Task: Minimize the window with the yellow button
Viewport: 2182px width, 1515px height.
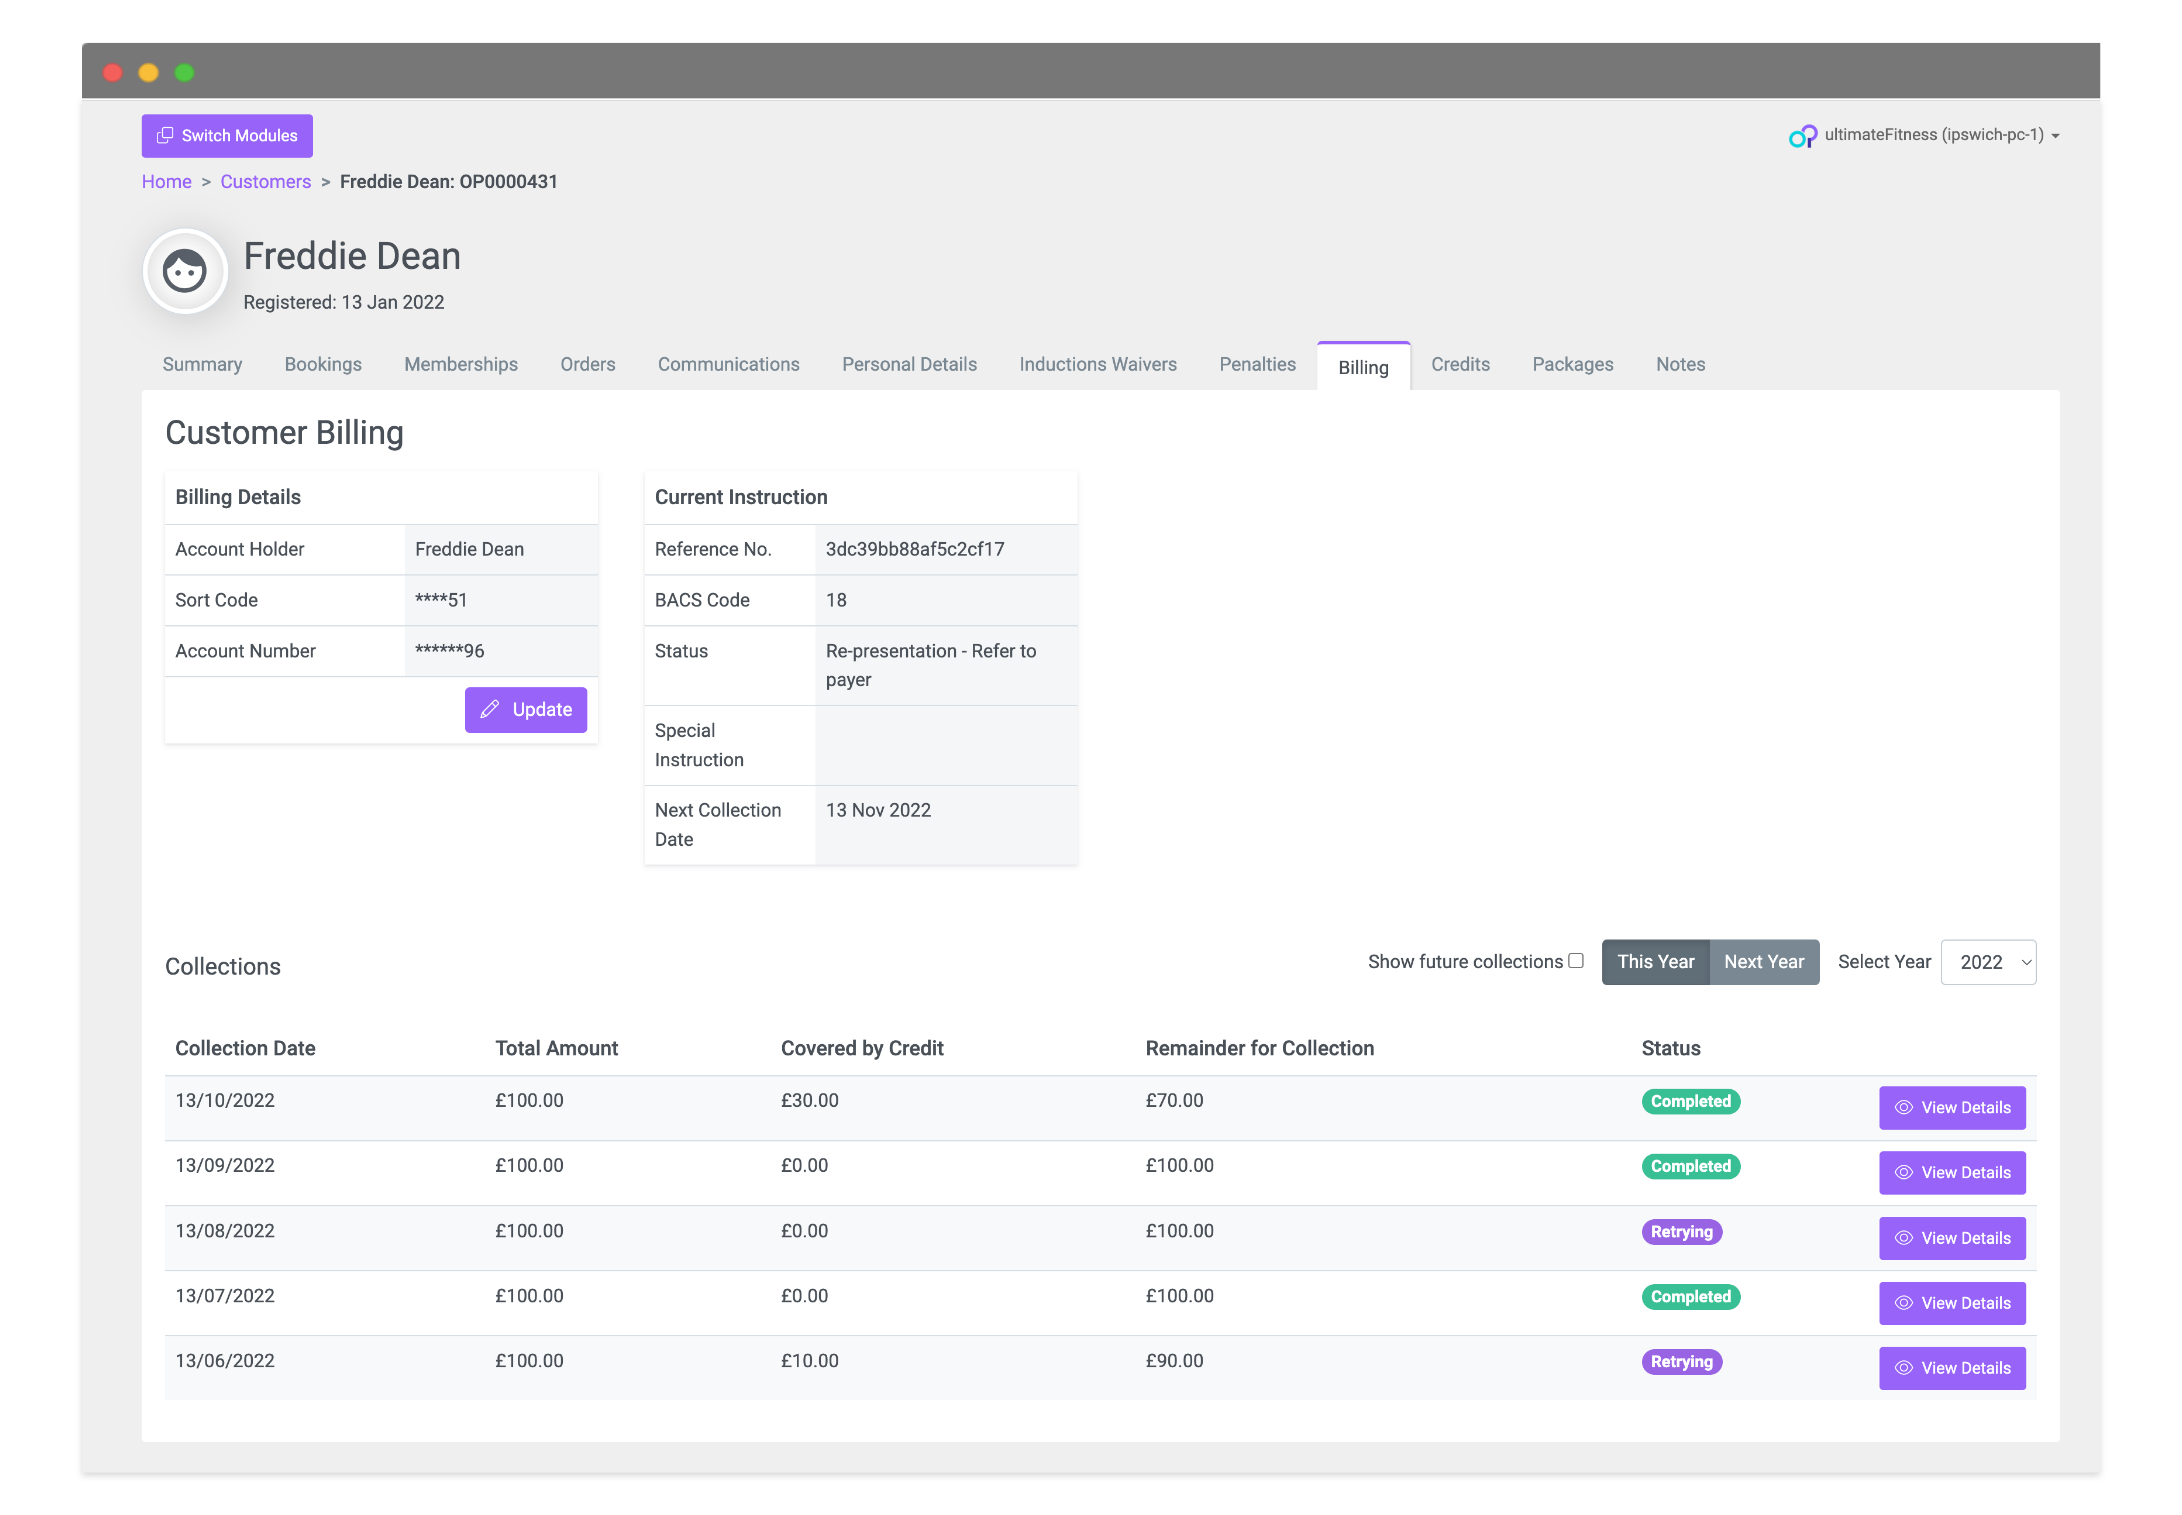Action: coord(149,72)
